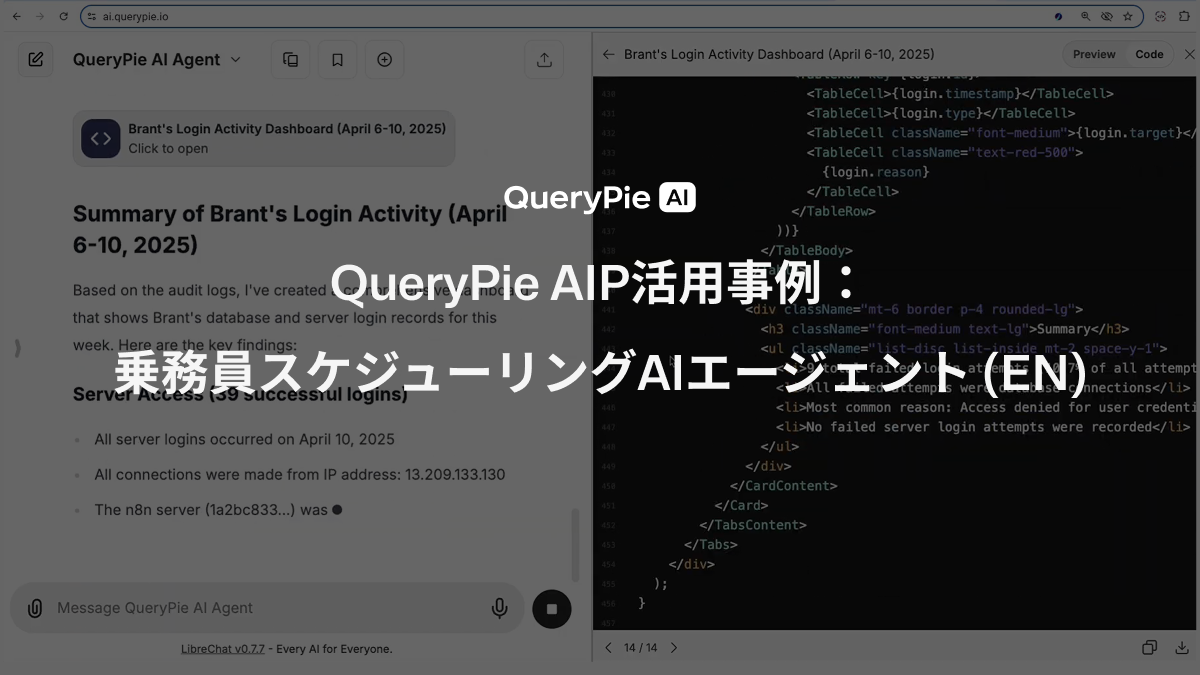Switch to the Code tab
This screenshot has height=675, width=1200.
click(1149, 54)
